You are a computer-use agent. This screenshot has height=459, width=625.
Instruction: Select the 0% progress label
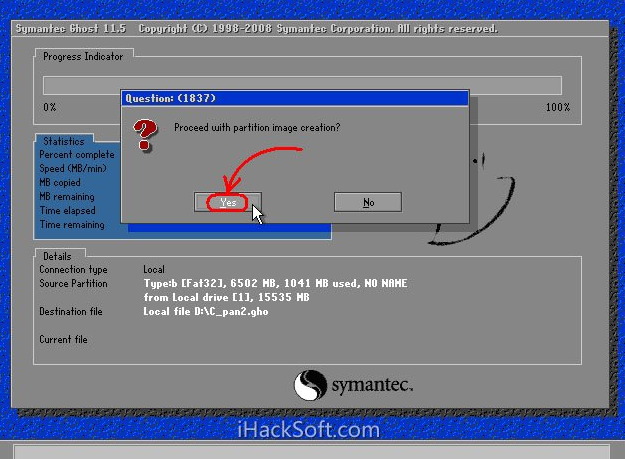(x=50, y=107)
